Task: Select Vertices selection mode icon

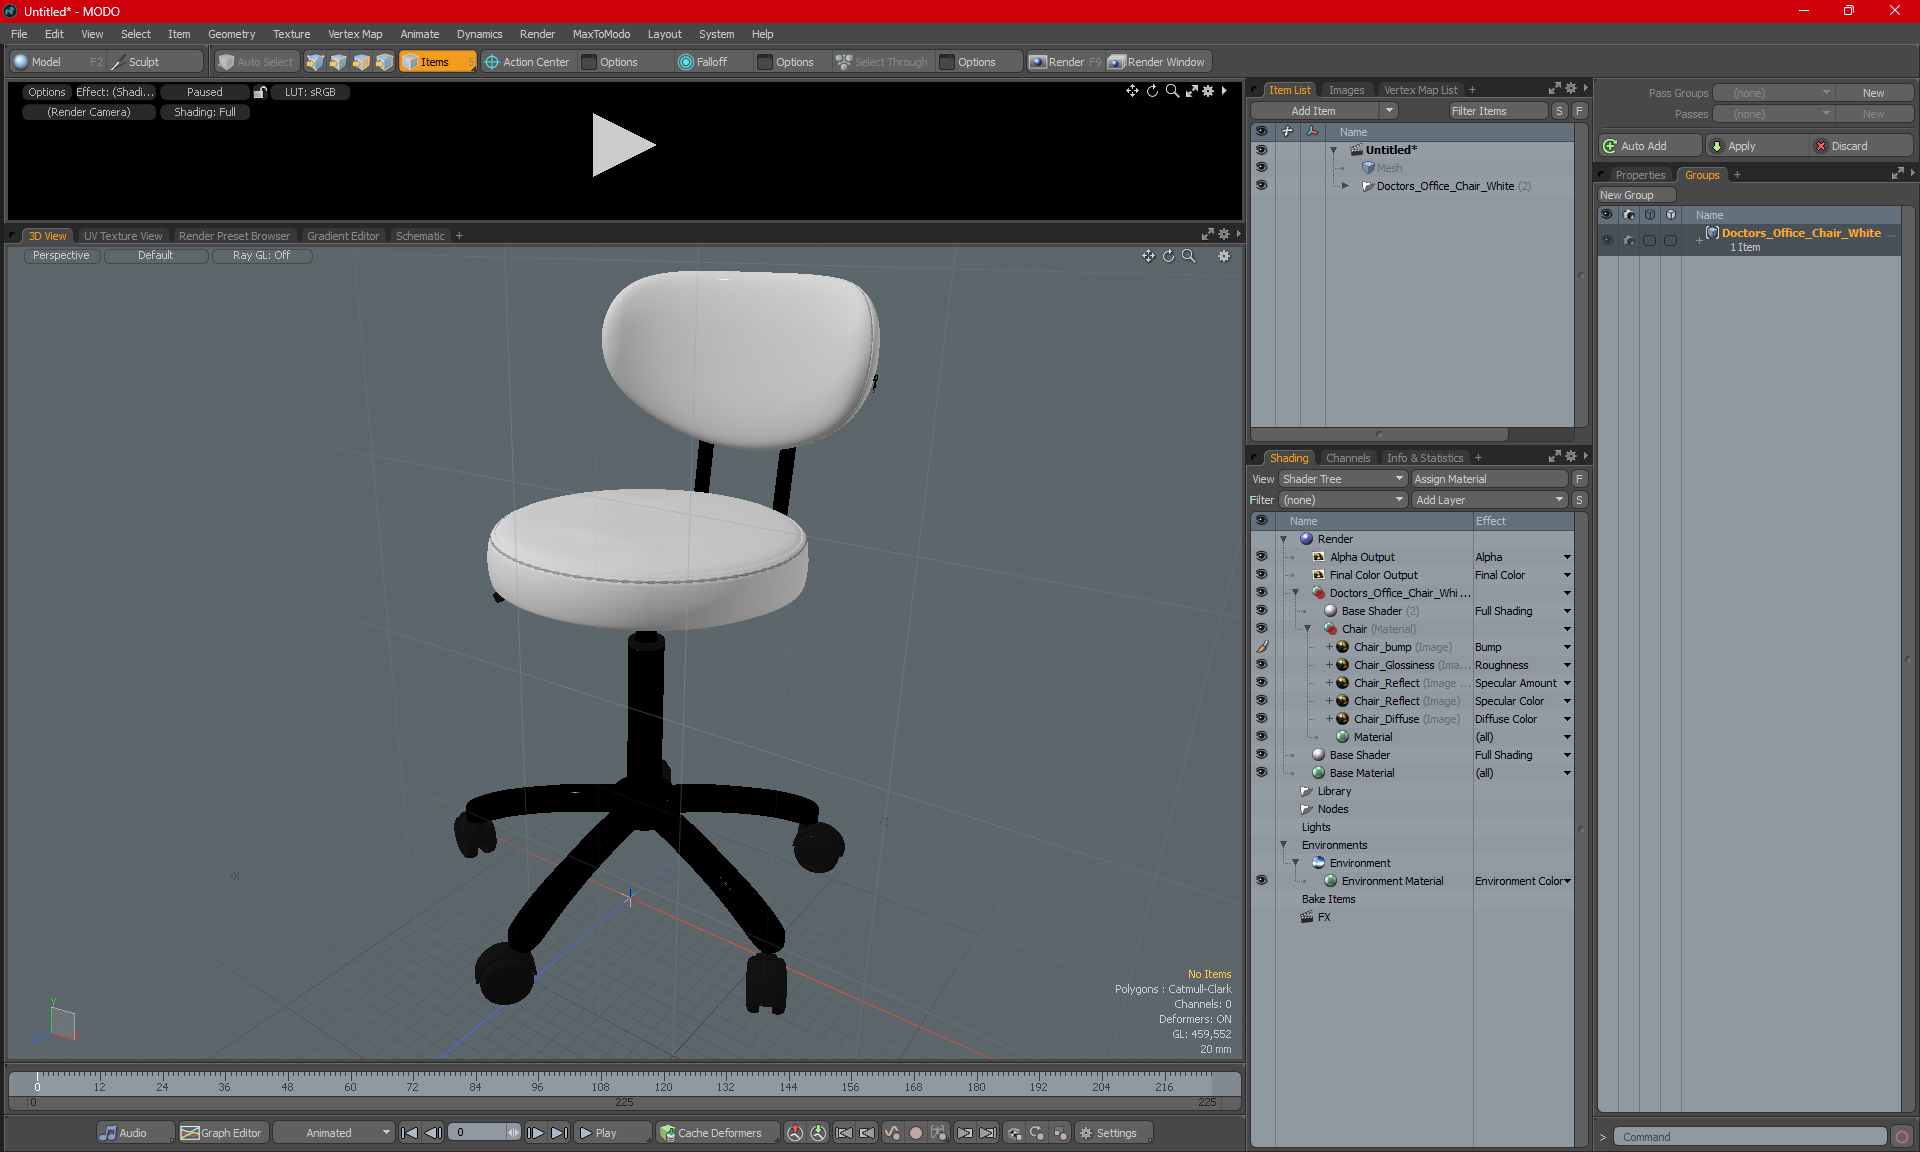Action: point(315,62)
